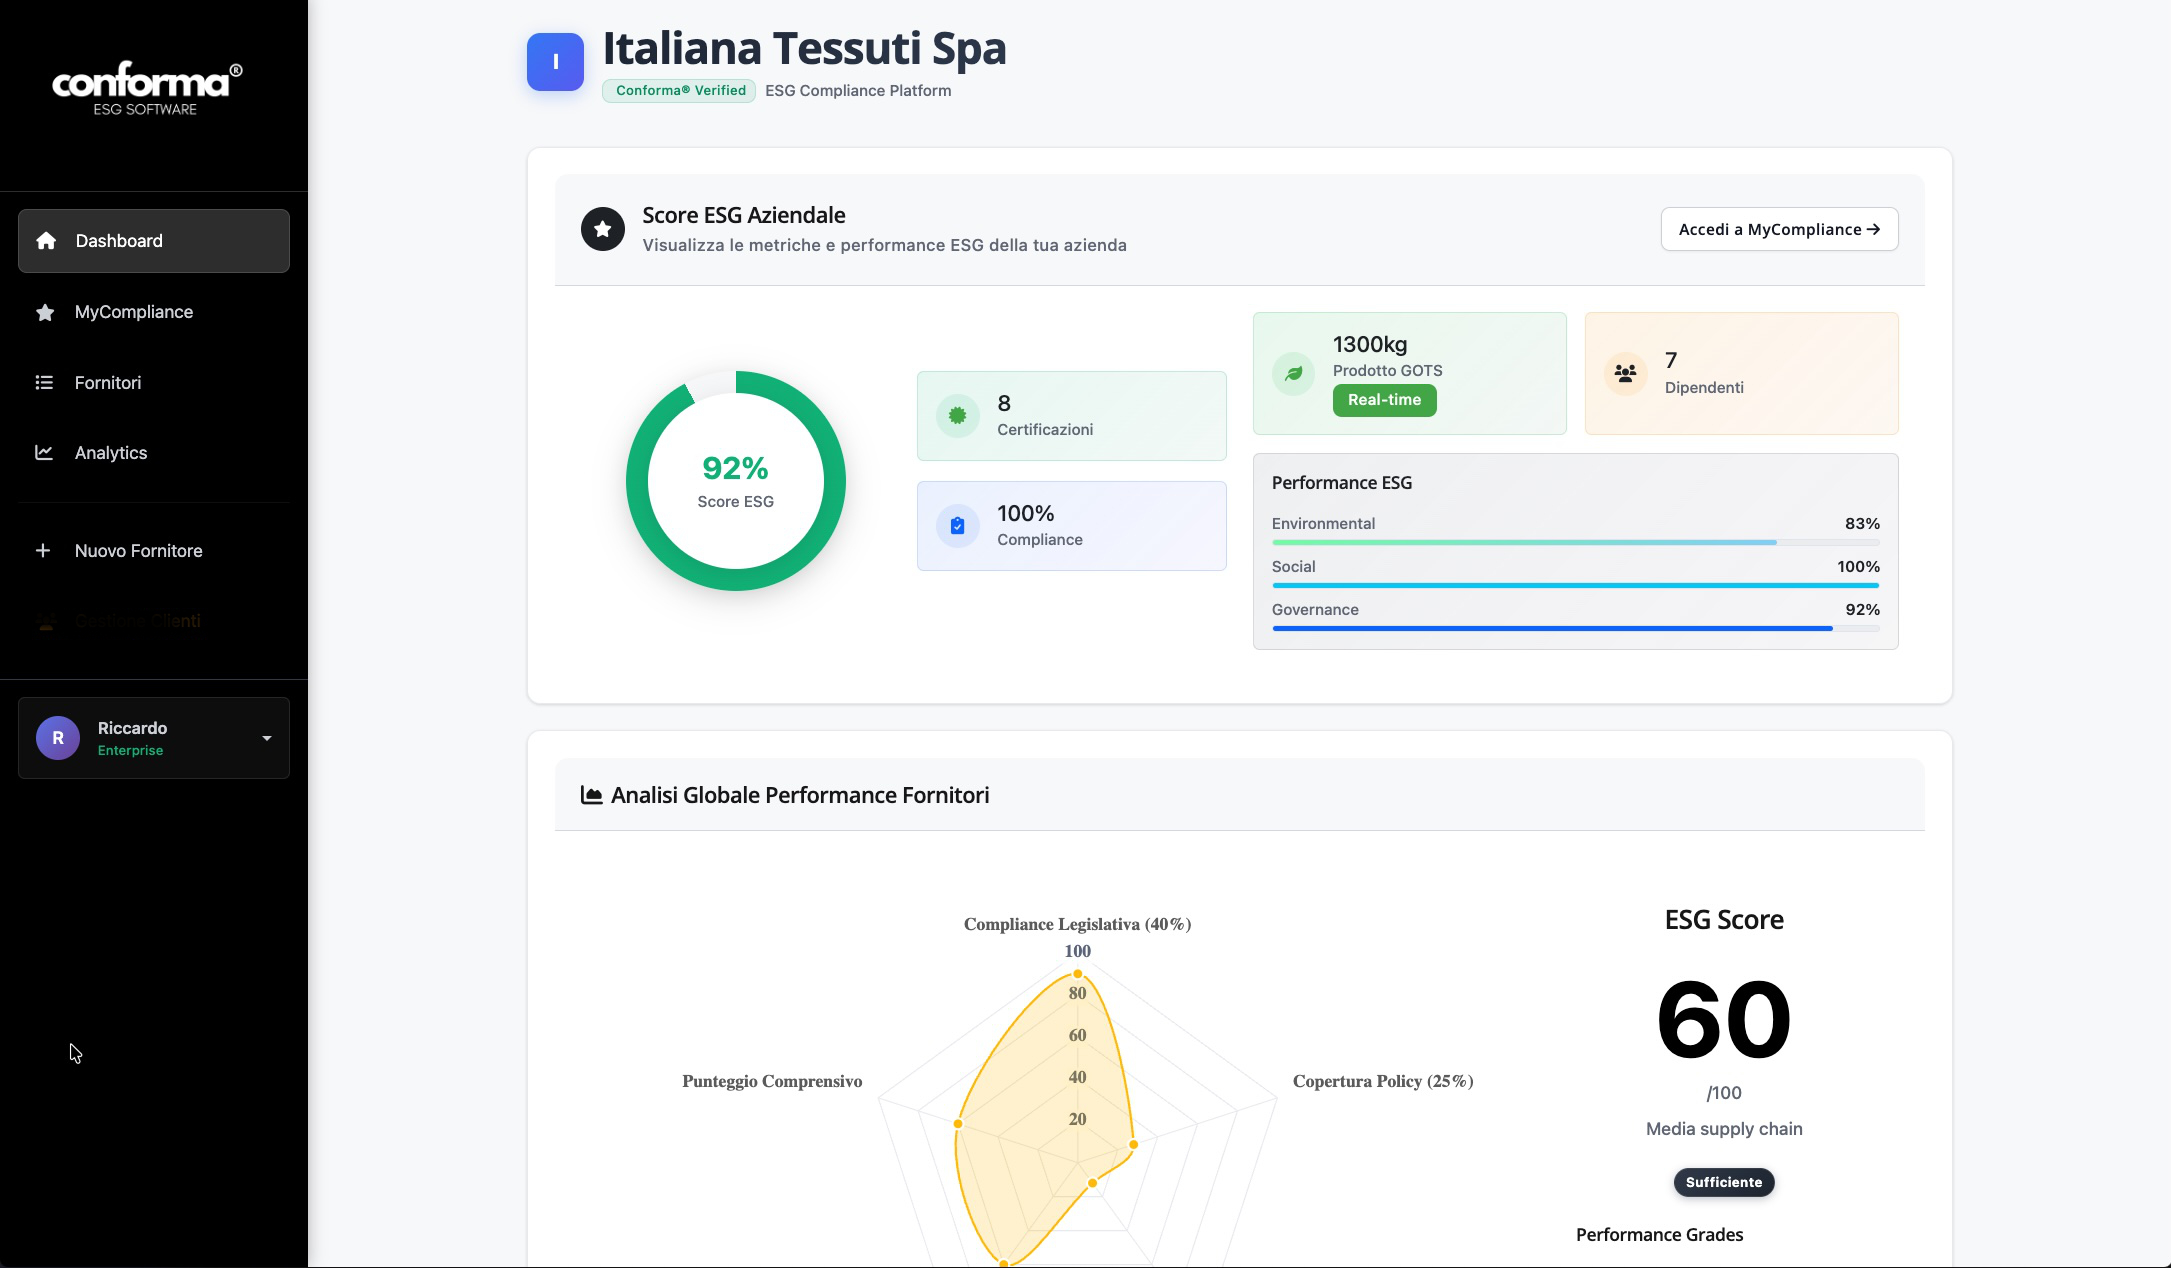The image size is (2171, 1268).
Task: Click the Punteggio Comprensivo radar label
Action: coord(772,1081)
